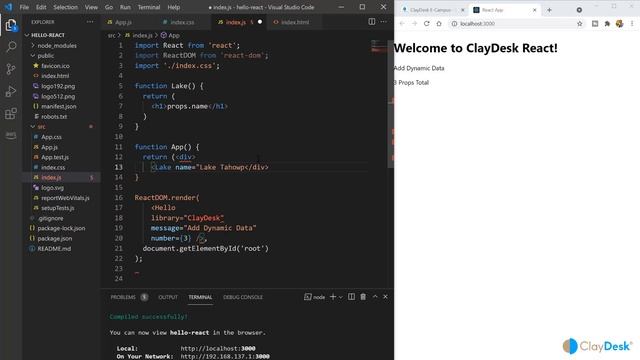
Task: Maximize the panel with up chevron
Action: click(x=375, y=297)
